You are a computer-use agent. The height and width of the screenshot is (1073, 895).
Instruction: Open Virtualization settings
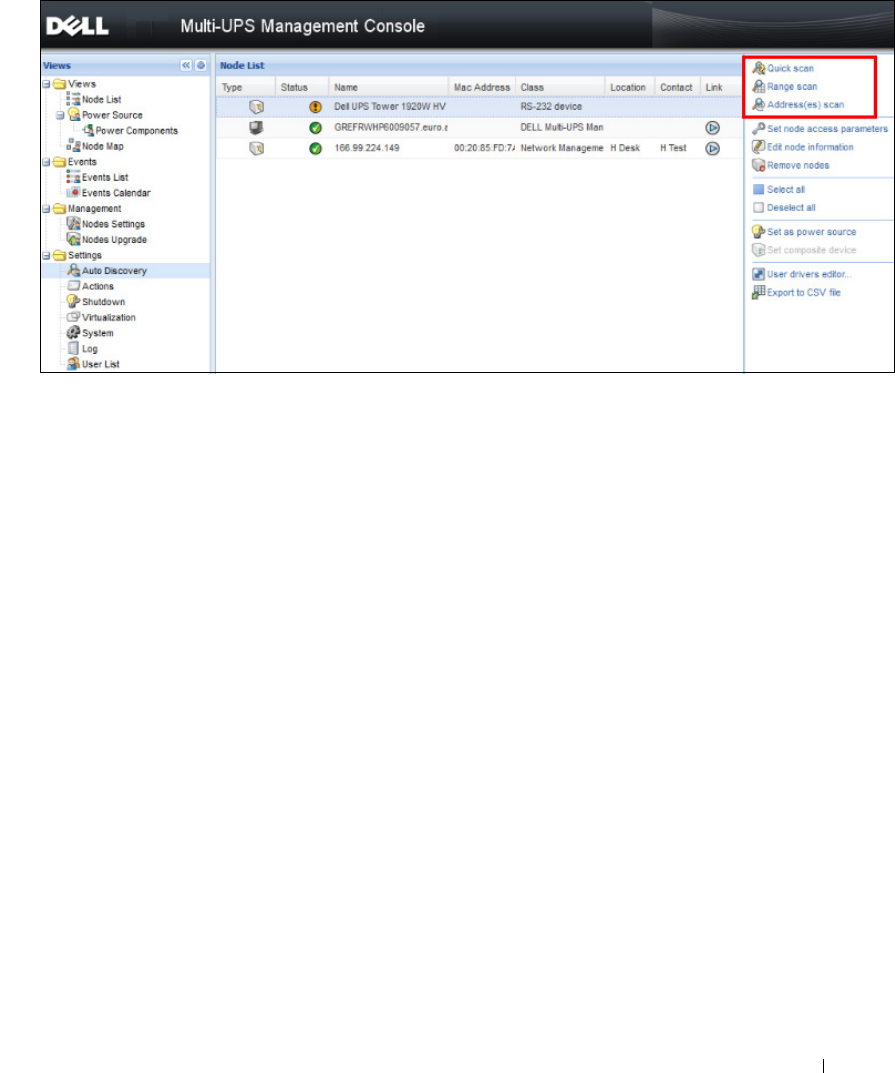[x=108, y=318]
